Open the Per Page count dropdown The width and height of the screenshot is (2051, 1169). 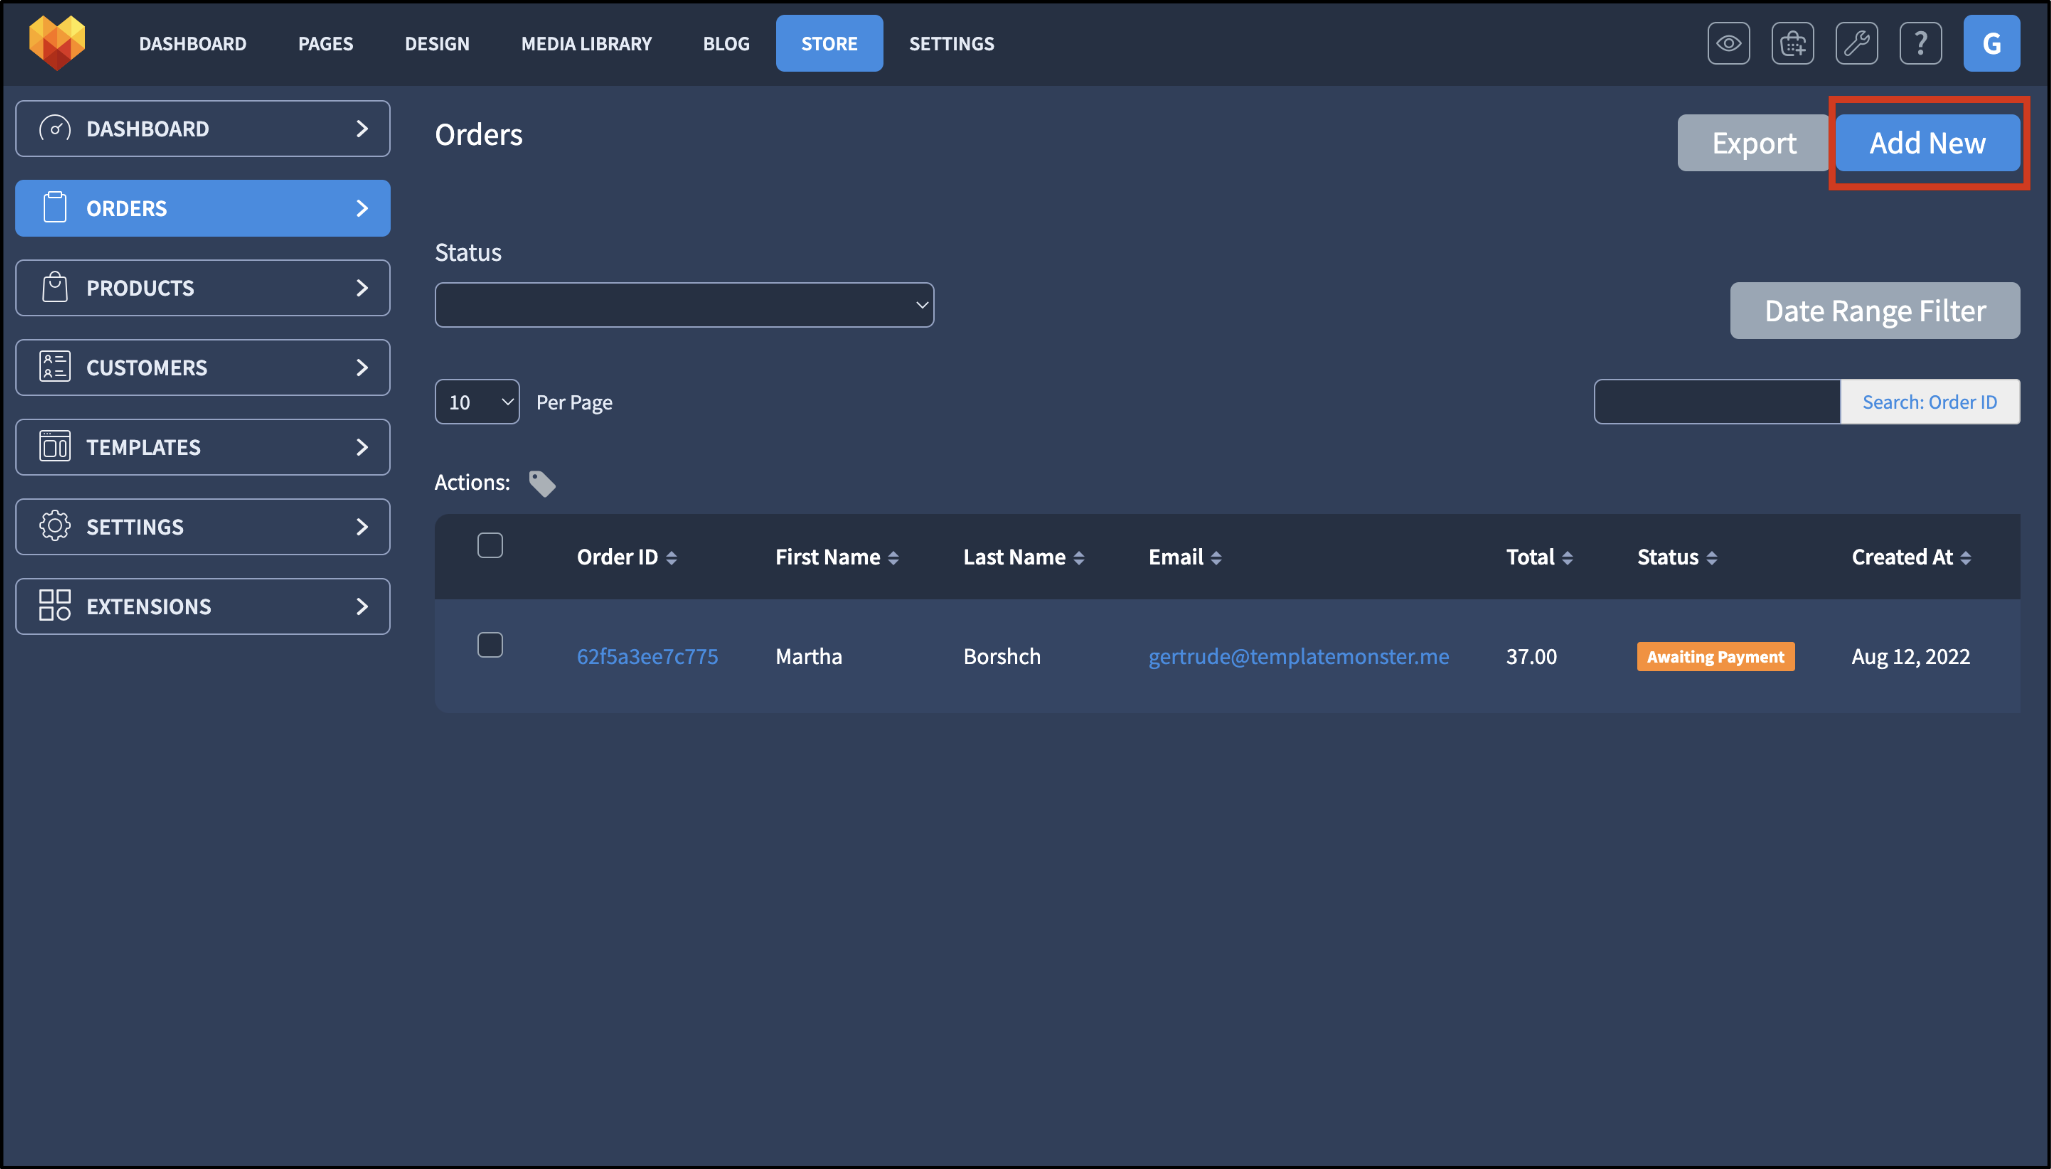477,401
